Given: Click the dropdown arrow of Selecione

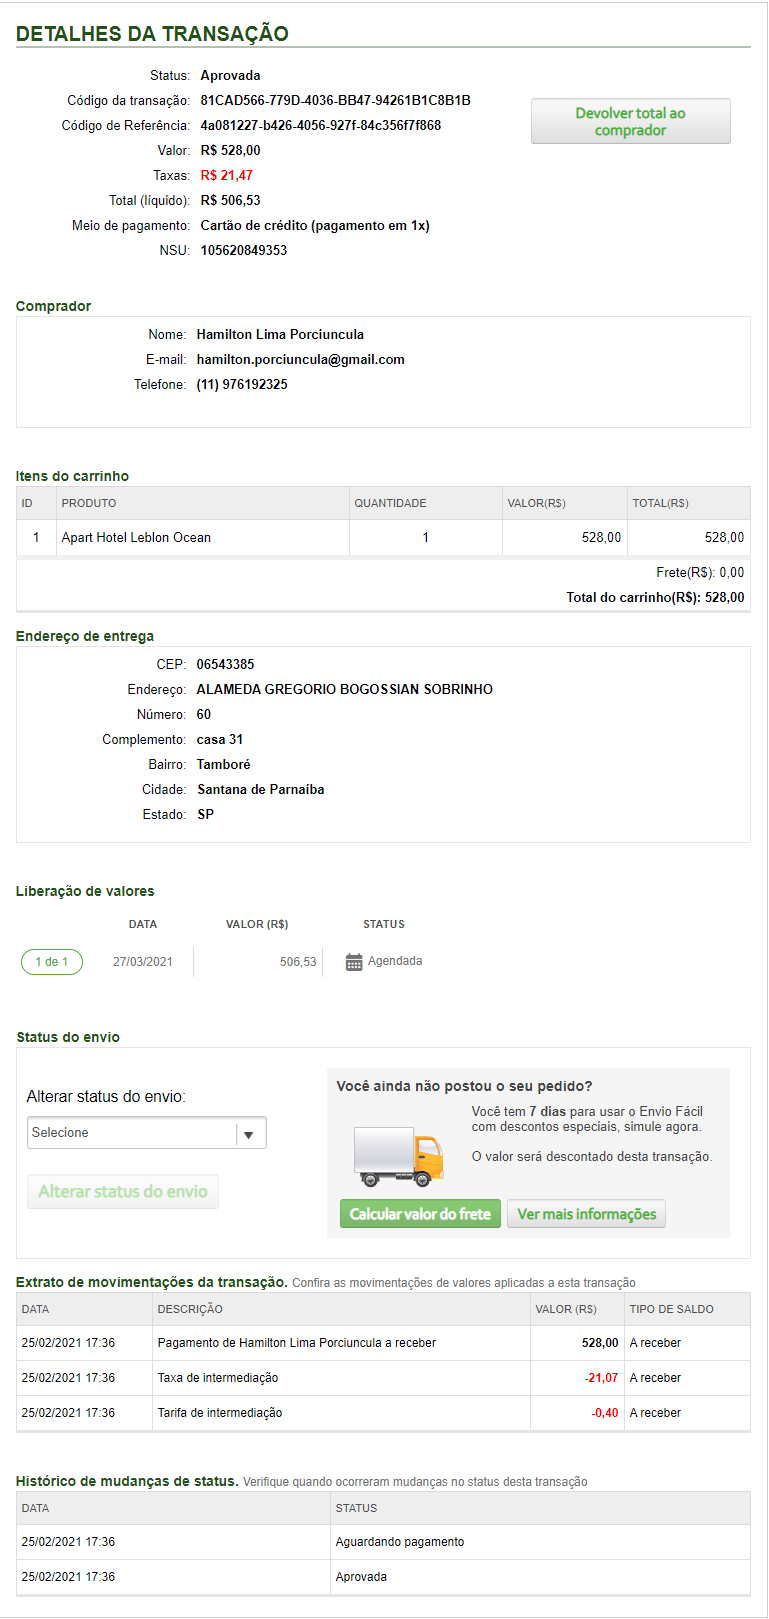Looking at the screenshot, I should (249, 1134).
